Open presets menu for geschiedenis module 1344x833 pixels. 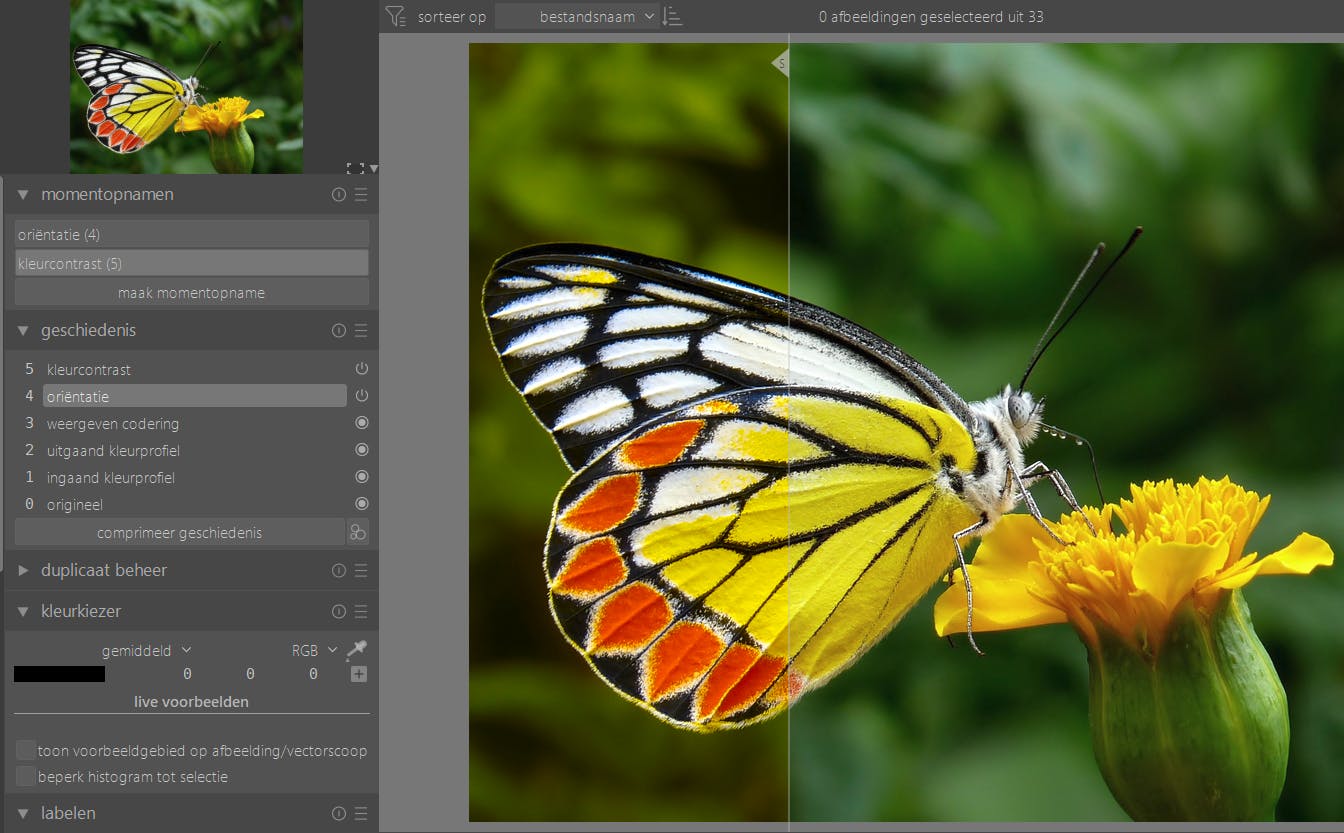[361, 331]
